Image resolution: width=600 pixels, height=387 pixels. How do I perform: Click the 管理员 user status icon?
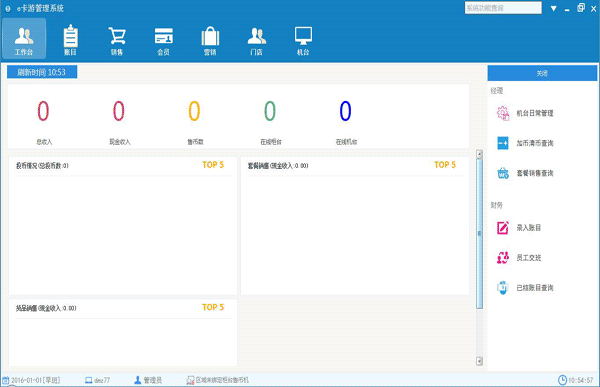[137, 380]
